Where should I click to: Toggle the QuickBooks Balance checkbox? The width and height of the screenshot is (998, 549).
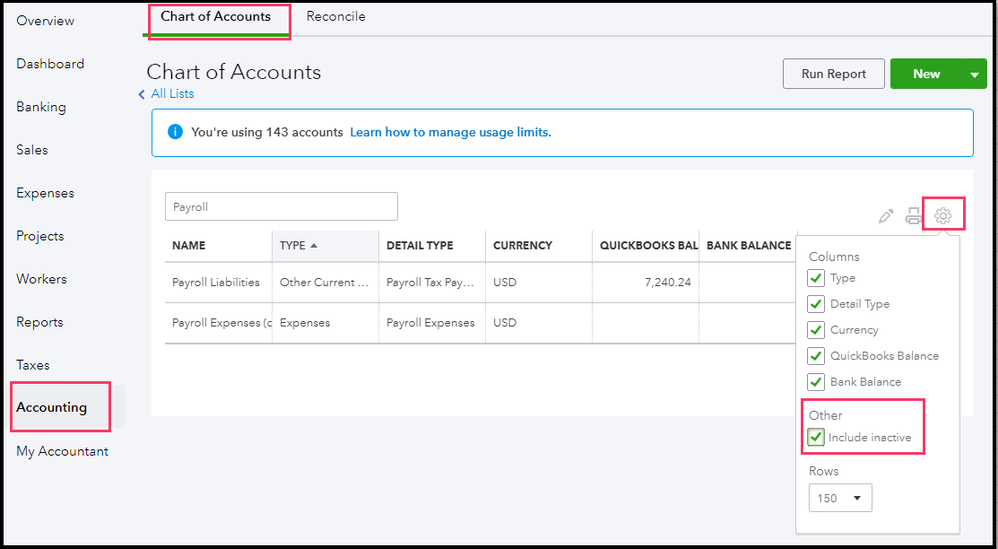coord(816,356)
